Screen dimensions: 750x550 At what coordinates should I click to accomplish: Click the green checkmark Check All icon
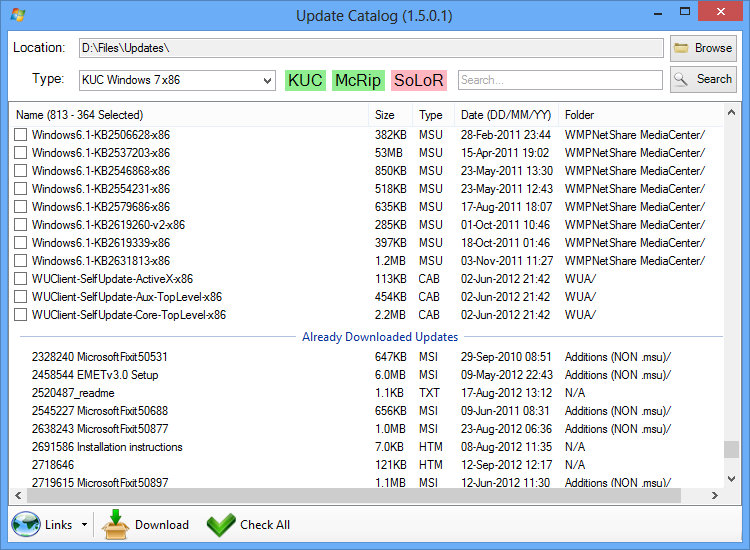click(x=221, y=525)
